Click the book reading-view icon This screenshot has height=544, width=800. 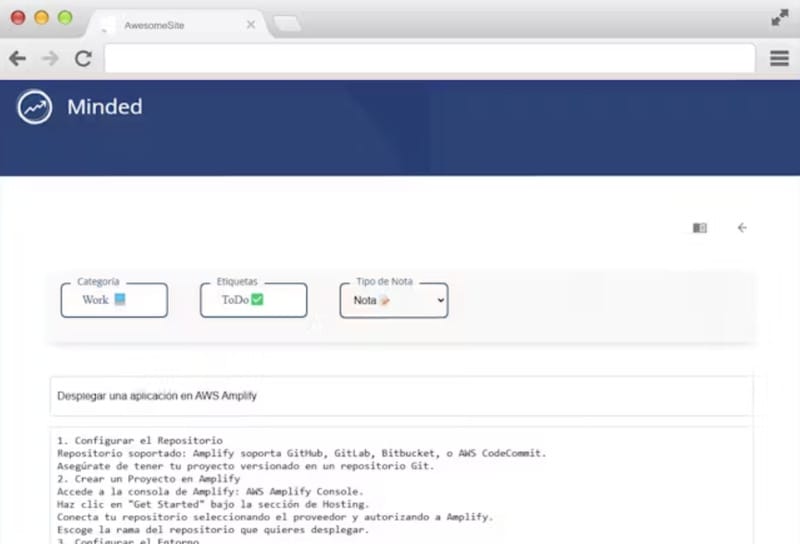tap(699, 228)
